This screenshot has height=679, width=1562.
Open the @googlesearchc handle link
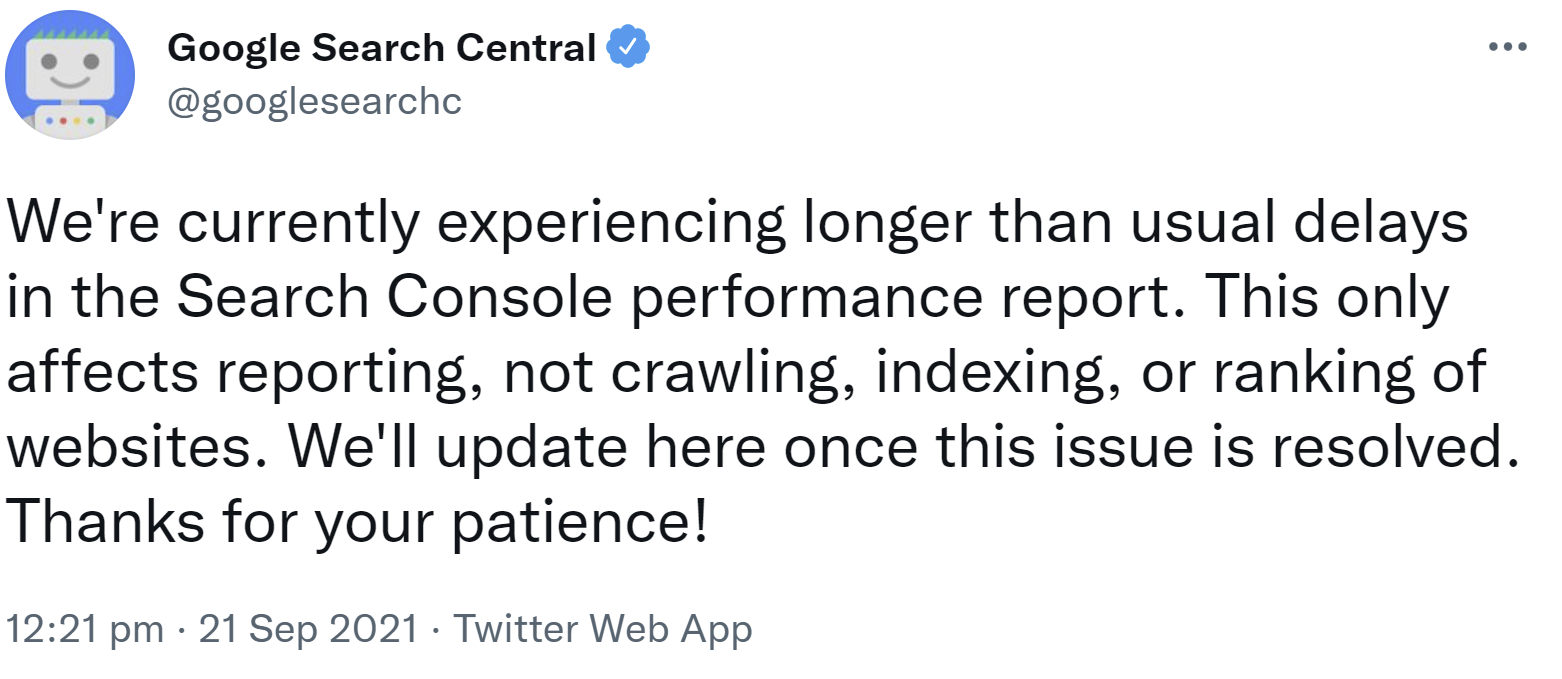coord(314,102)
